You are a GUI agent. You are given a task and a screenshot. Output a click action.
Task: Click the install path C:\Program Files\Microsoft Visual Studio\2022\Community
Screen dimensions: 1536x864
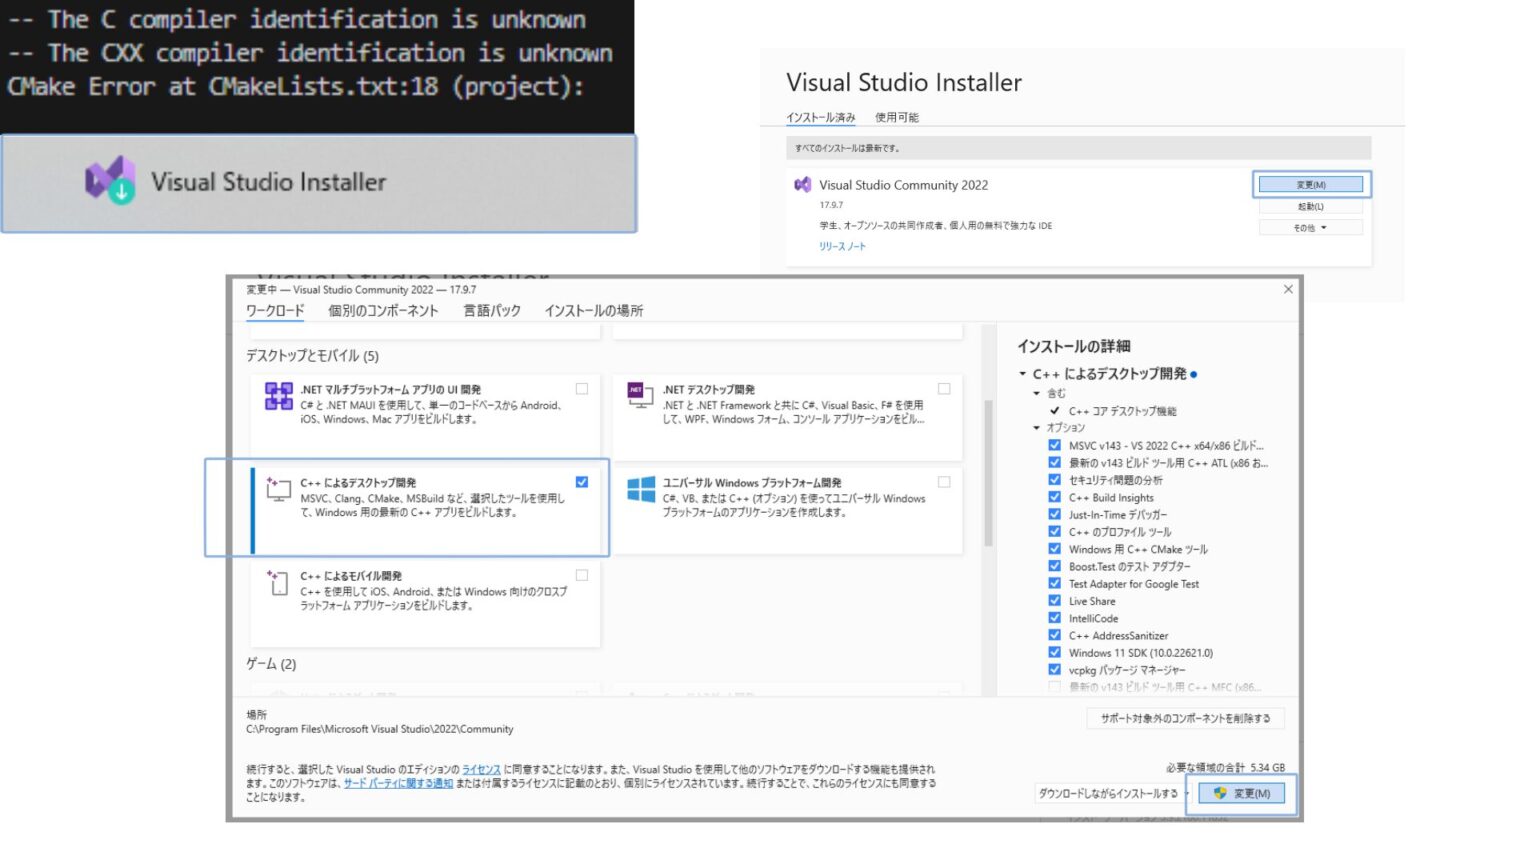point(380,729)
